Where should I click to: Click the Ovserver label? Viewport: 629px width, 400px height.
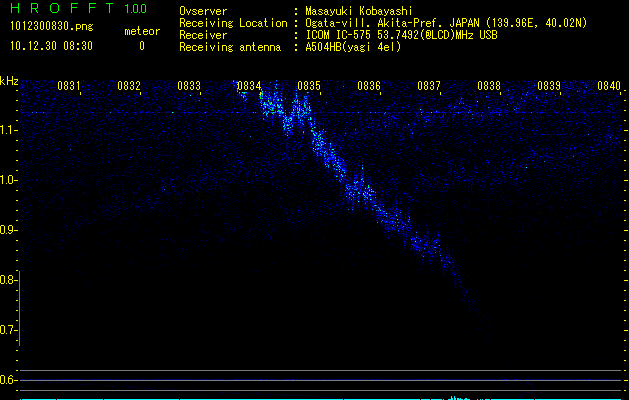pos(203,11)
